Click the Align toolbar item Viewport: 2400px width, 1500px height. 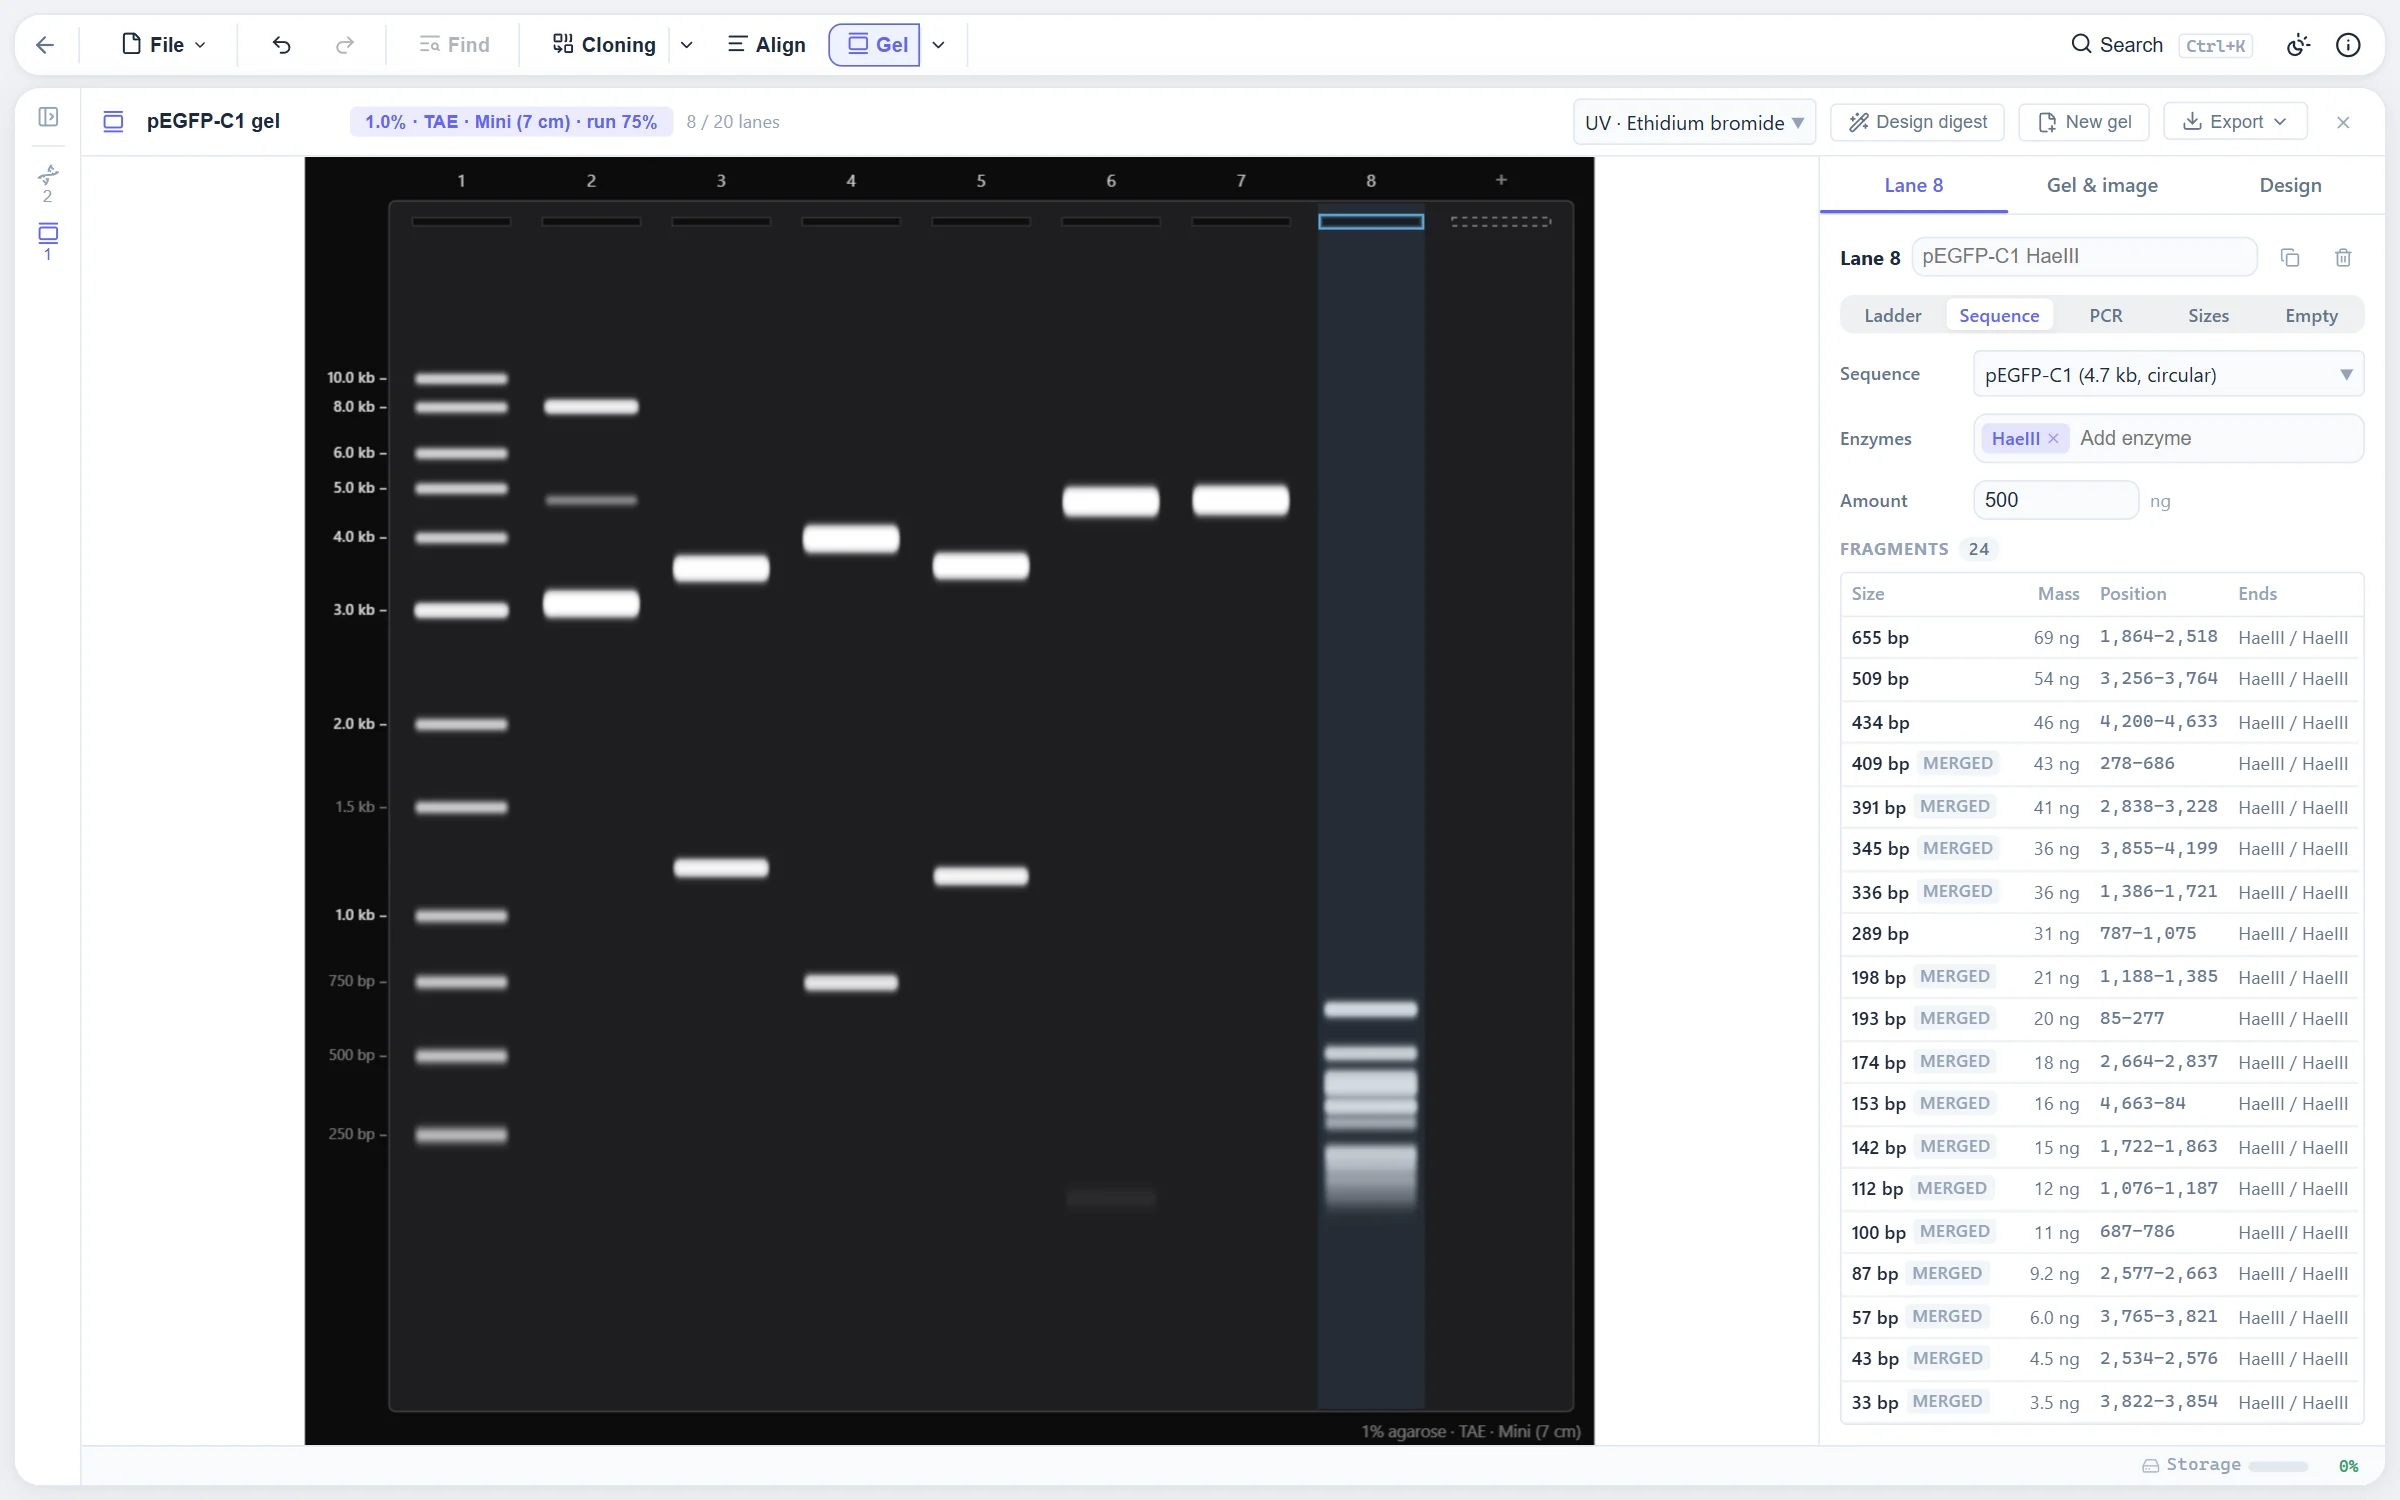[766, 45]
